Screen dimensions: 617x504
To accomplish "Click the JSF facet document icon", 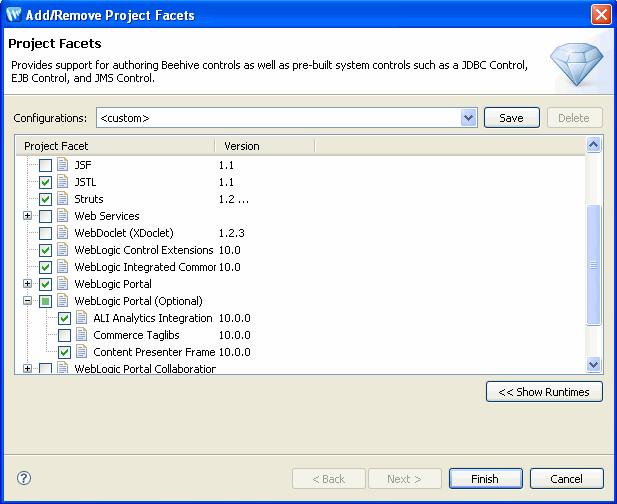I will (x=62, y=164).
